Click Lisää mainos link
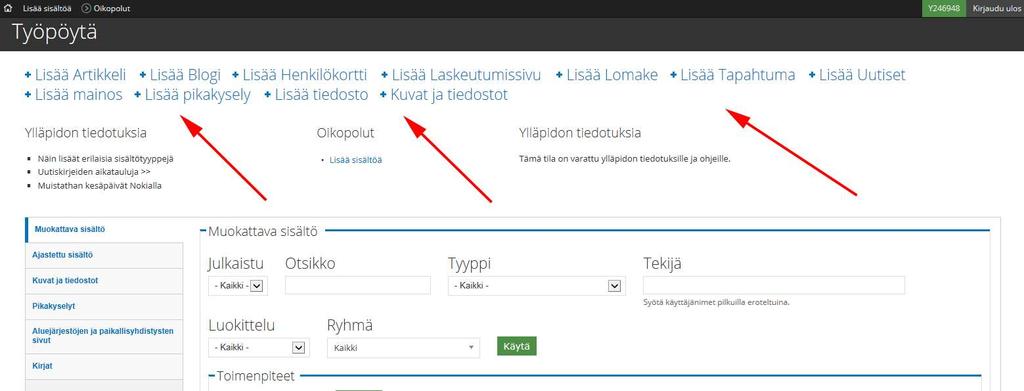 click(x=78, y=95)
